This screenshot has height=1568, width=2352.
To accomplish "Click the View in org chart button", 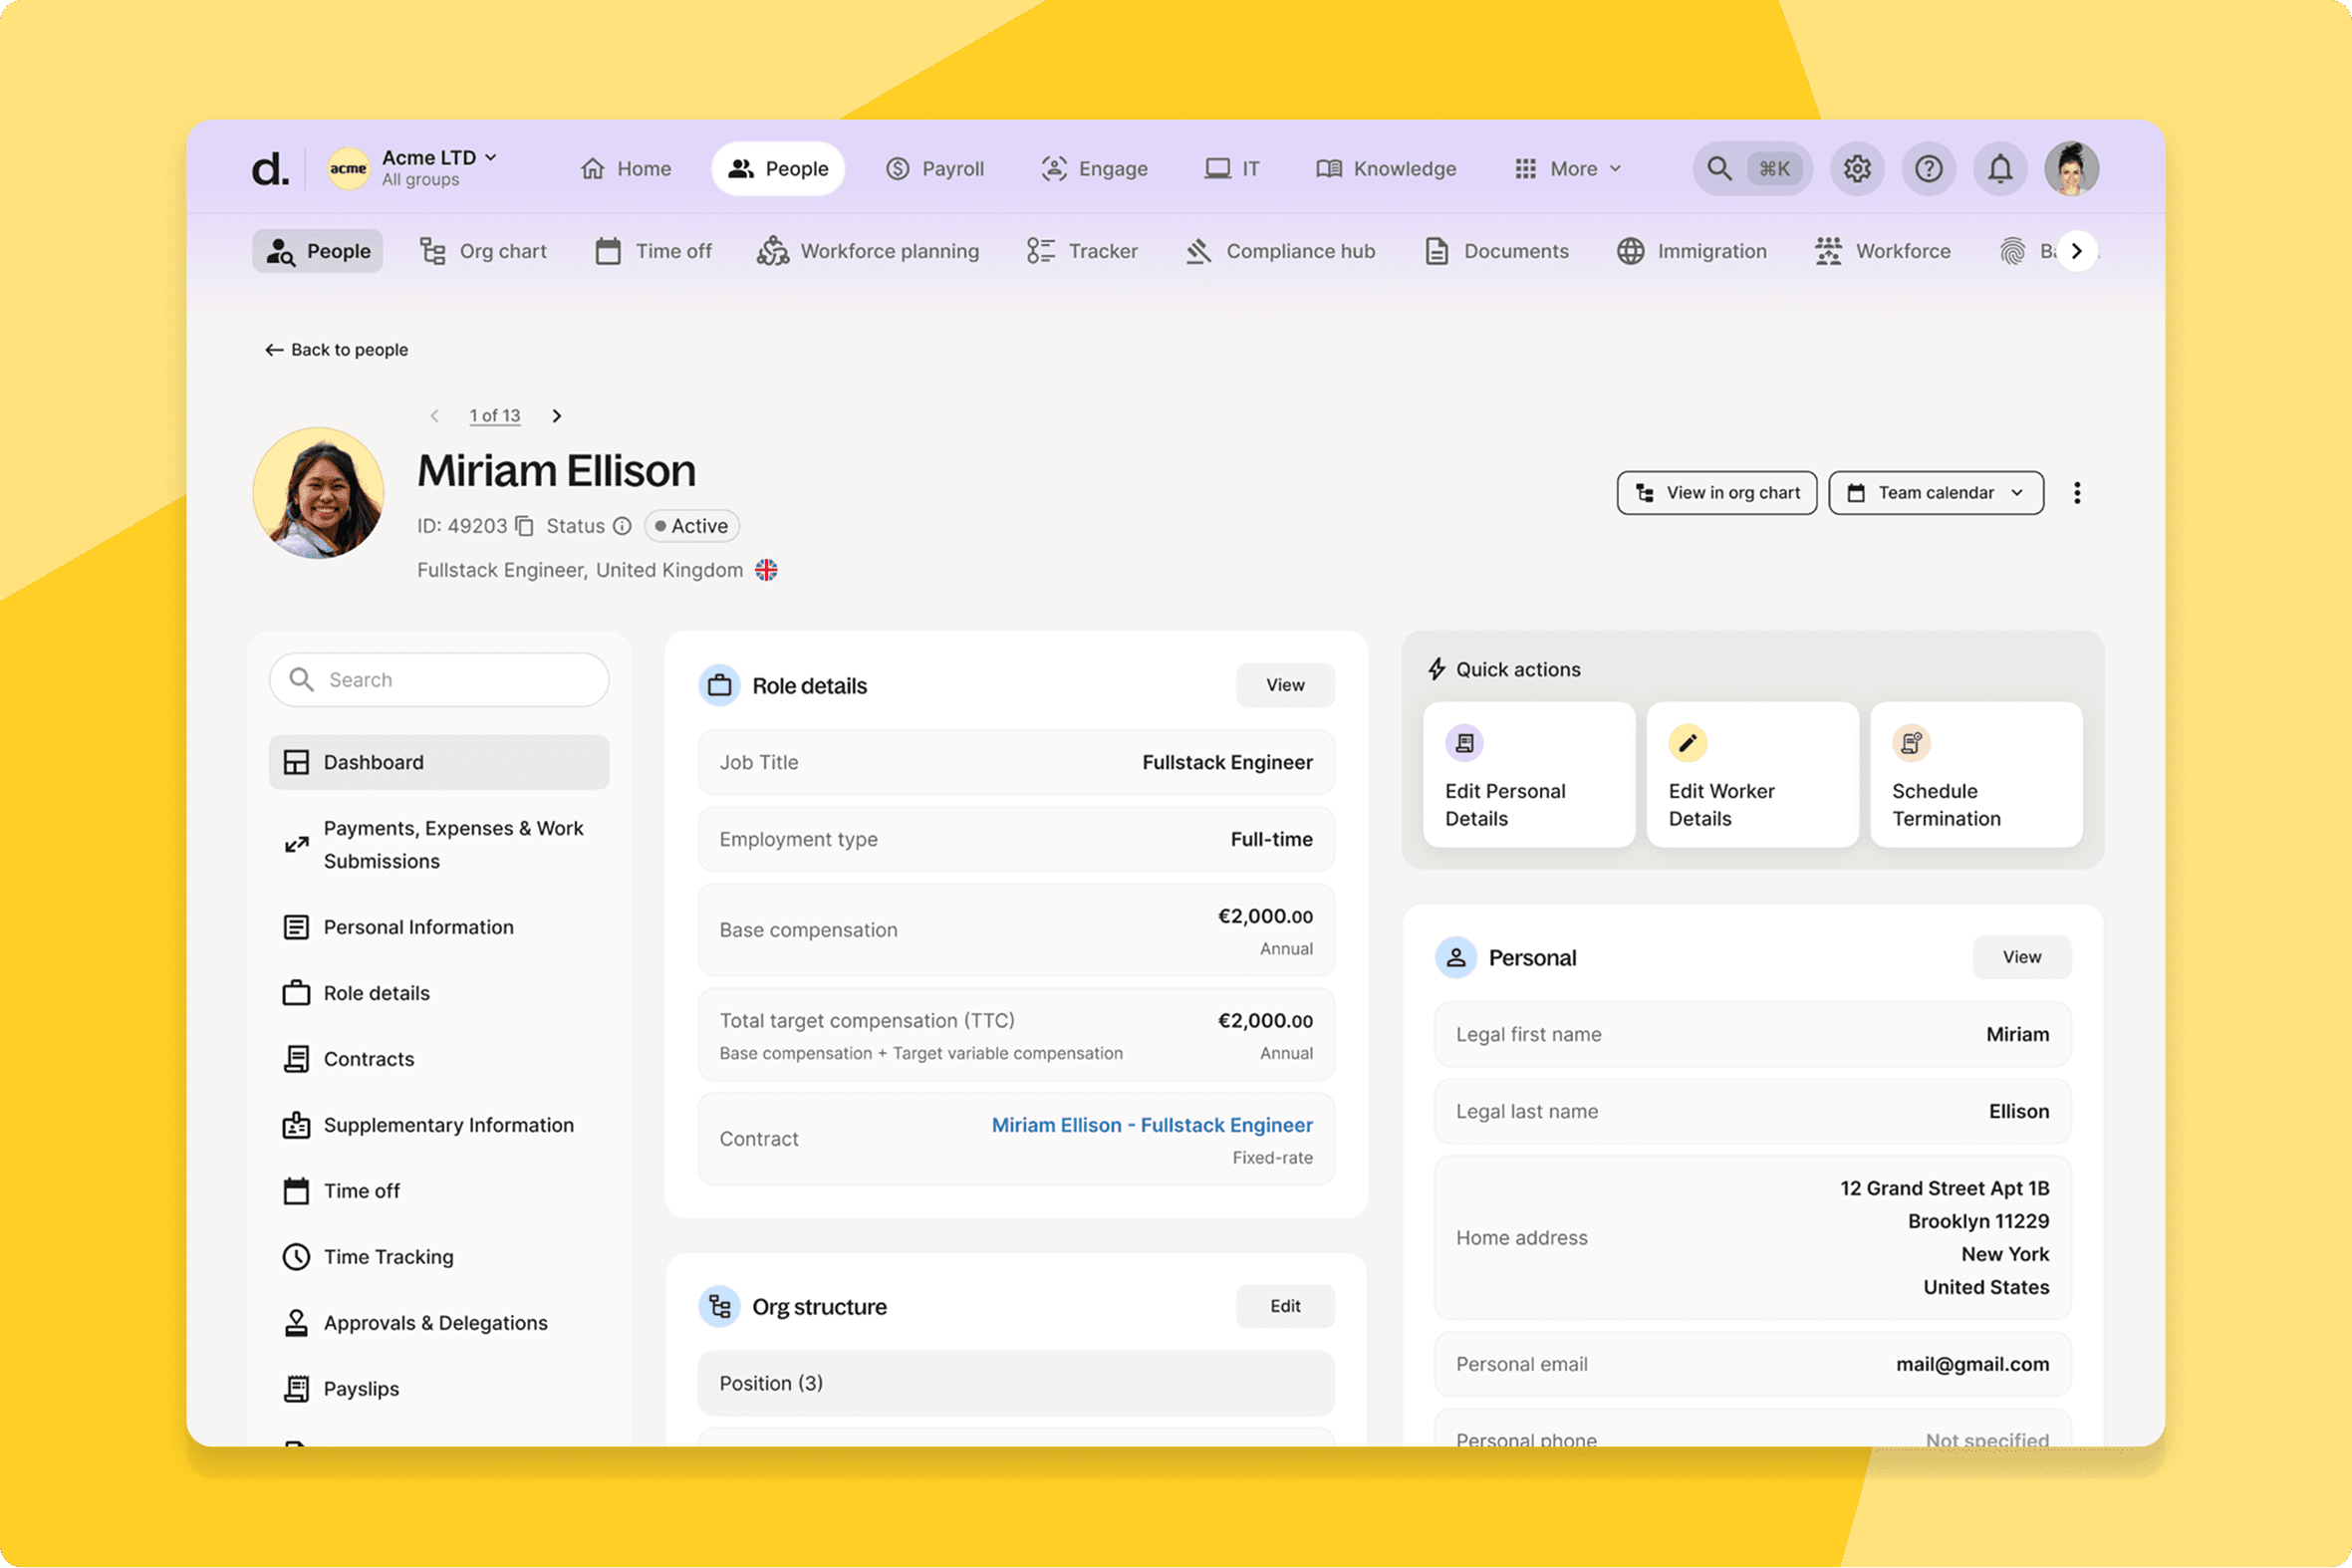I will click(1716, 493).
